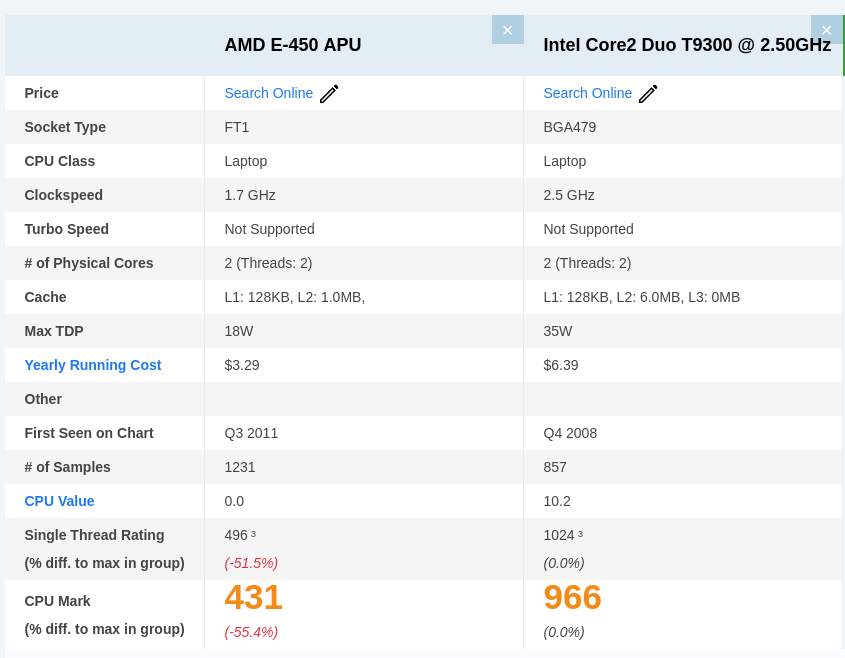Select the $6.39 yearly cost value
The image size is (845, 658).
click(561, 365)
